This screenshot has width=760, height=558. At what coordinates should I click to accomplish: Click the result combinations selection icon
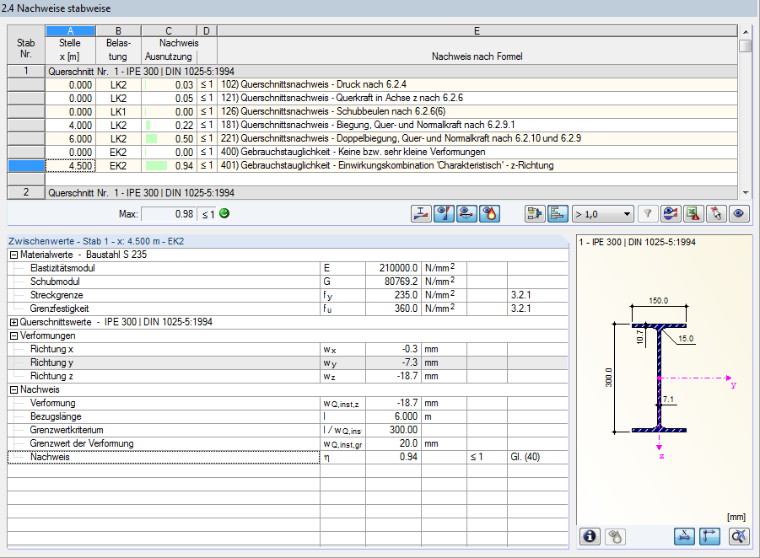[535, 214]
